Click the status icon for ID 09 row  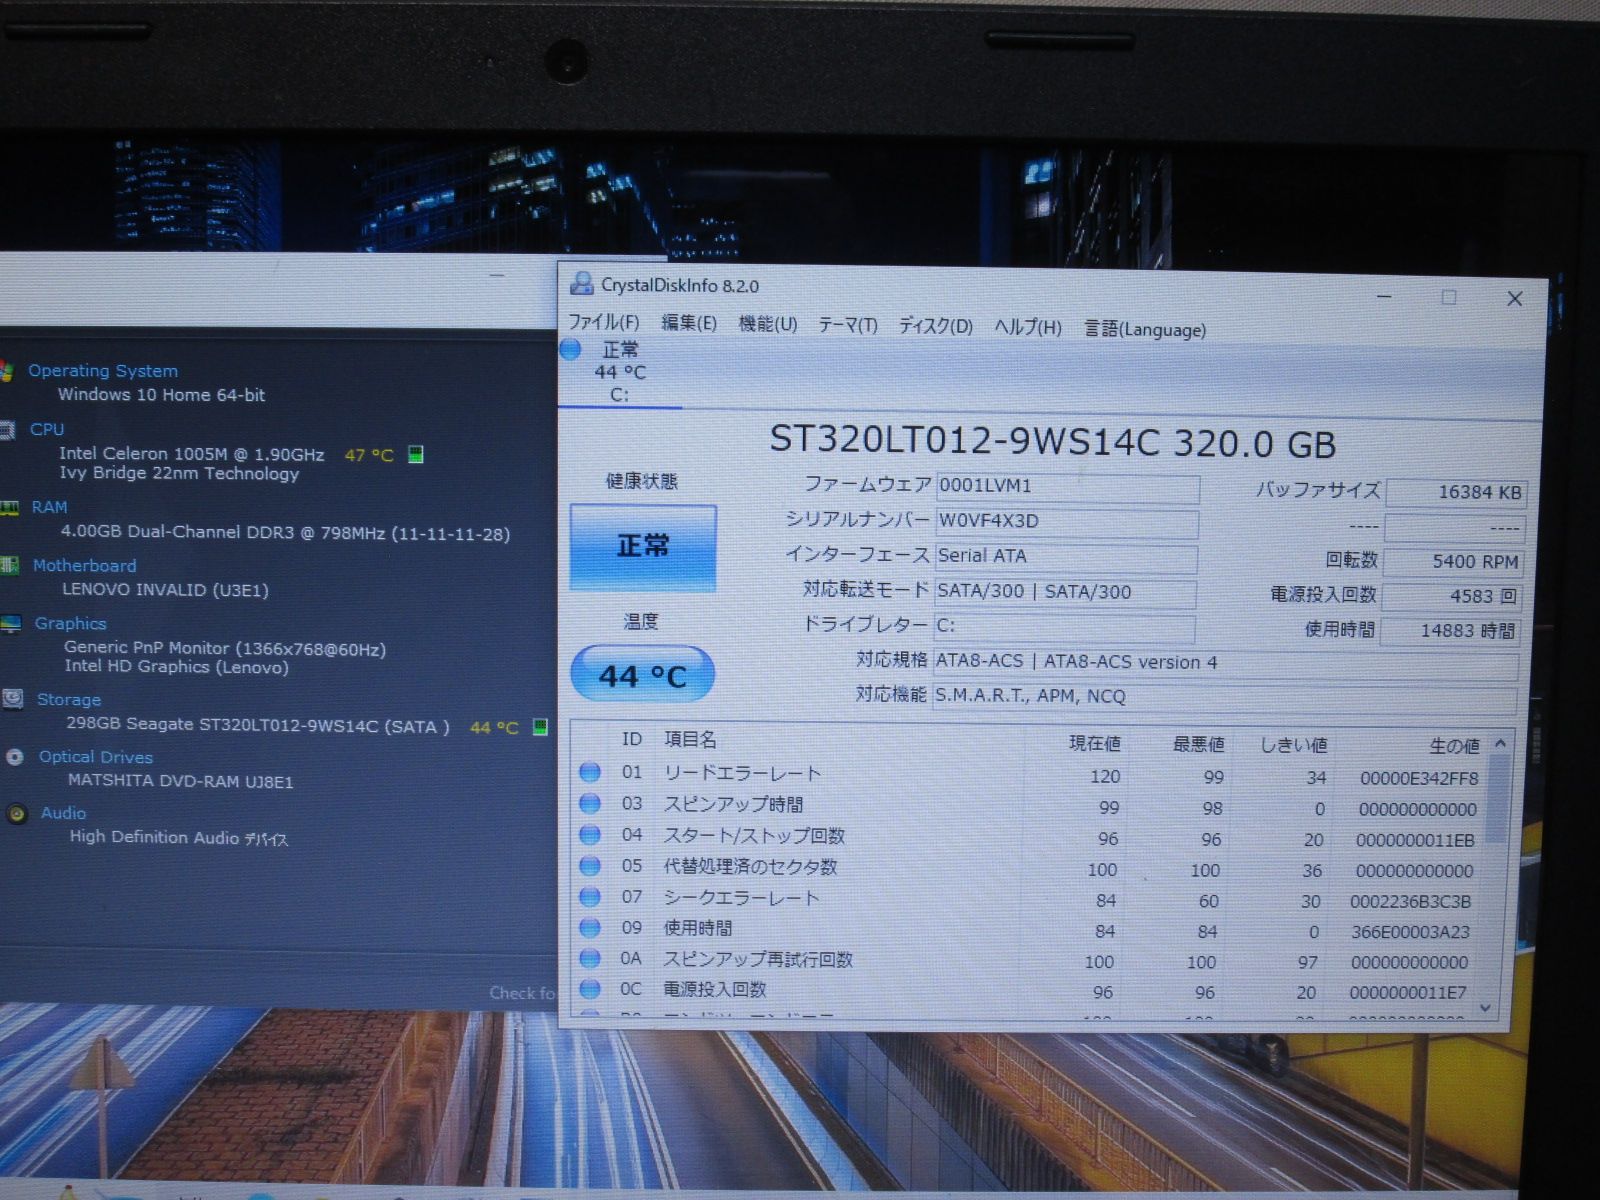pos(590,927)
